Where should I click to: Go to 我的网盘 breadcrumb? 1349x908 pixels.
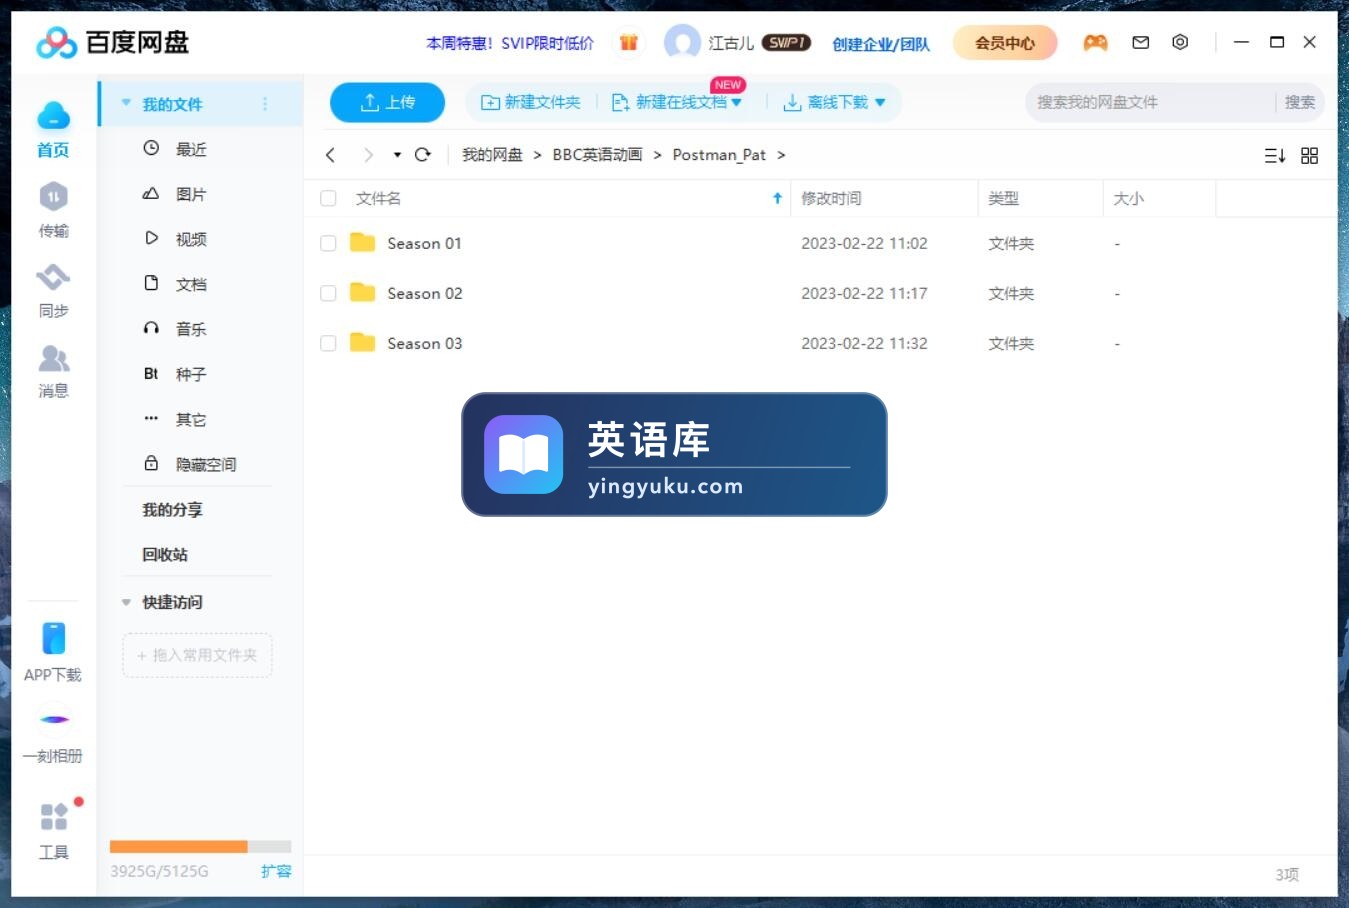(x=492, y=155)
